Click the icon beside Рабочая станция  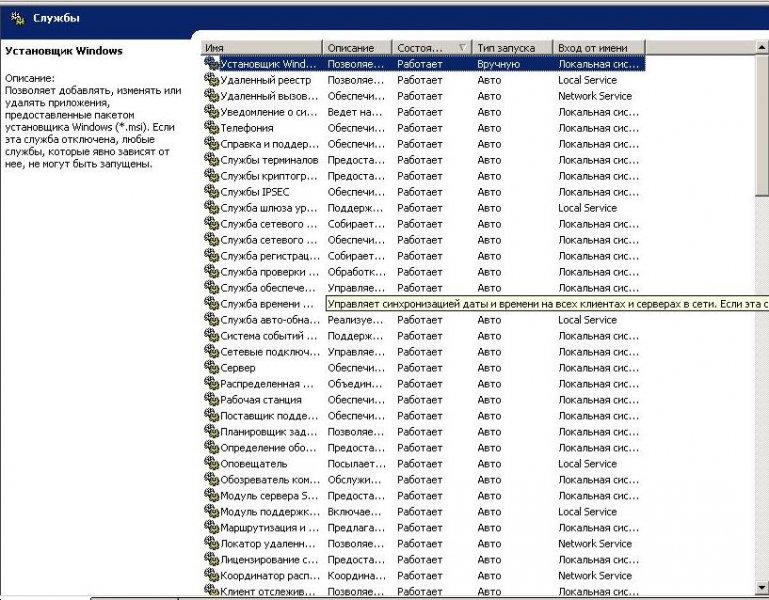211,400
